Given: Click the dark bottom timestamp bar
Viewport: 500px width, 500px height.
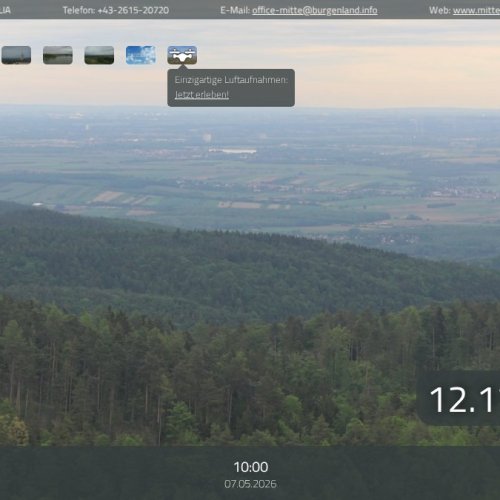Looking at the screenshot, I should click(250, 473).
